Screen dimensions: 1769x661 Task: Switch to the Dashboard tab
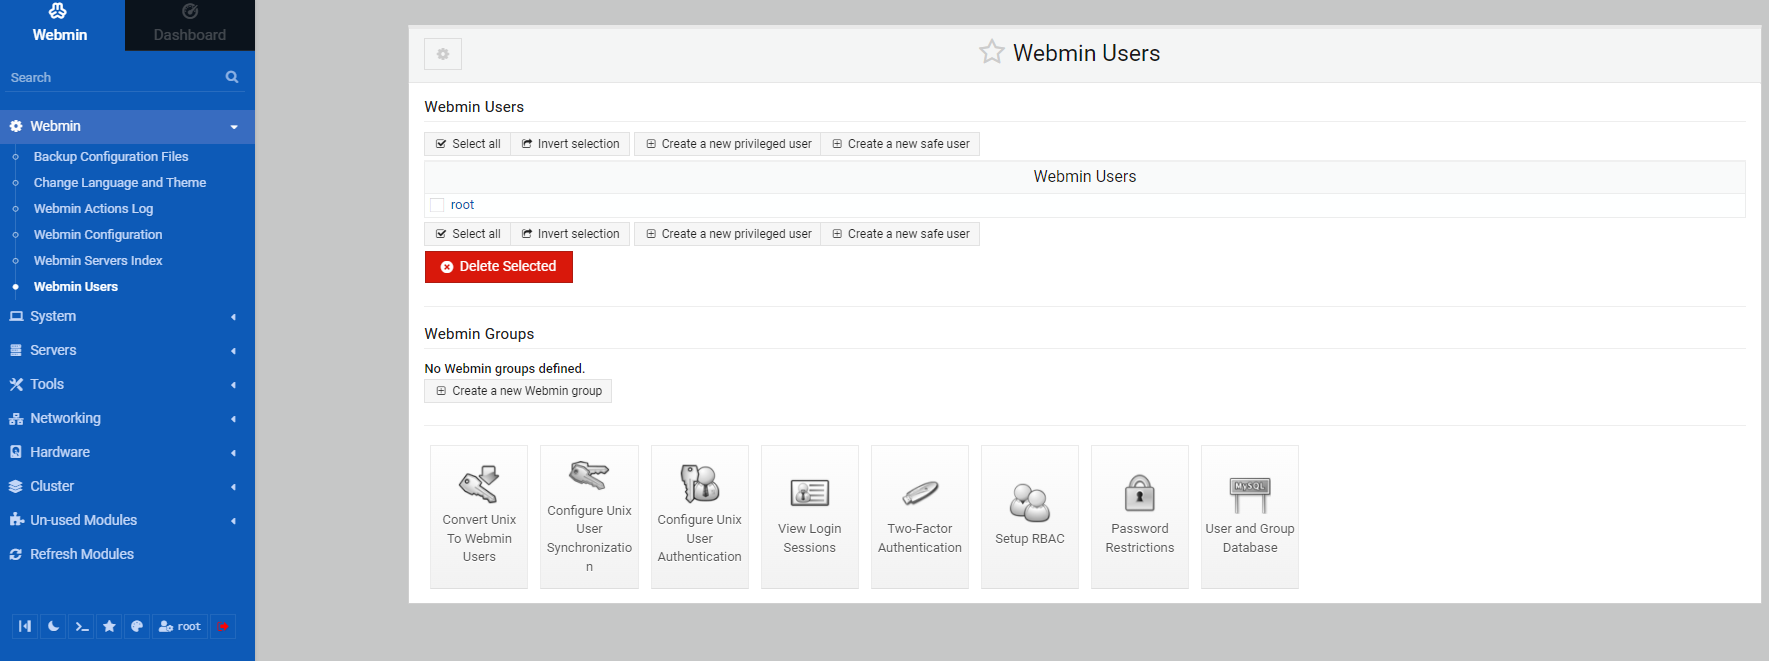tap(189, 25)
